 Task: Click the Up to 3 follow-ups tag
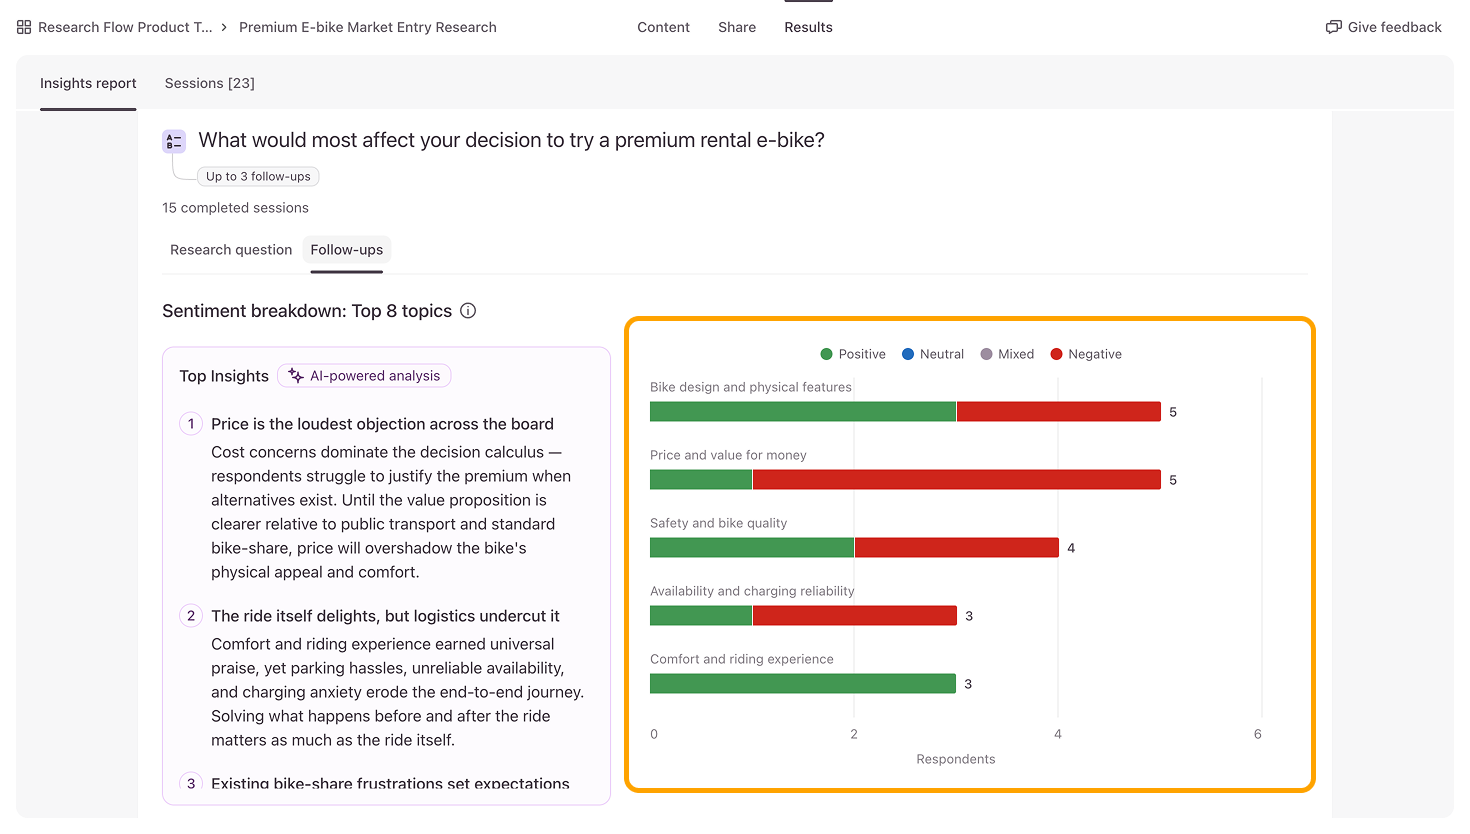pos(258,176)
